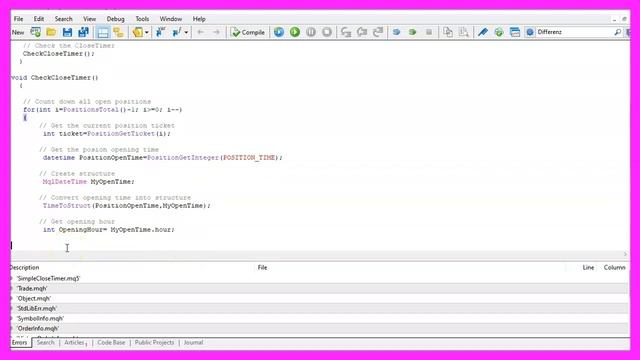Click the blue start profiling icon
Image resolution: width=640 pixels, height=360 pixels.
[396, 32]
